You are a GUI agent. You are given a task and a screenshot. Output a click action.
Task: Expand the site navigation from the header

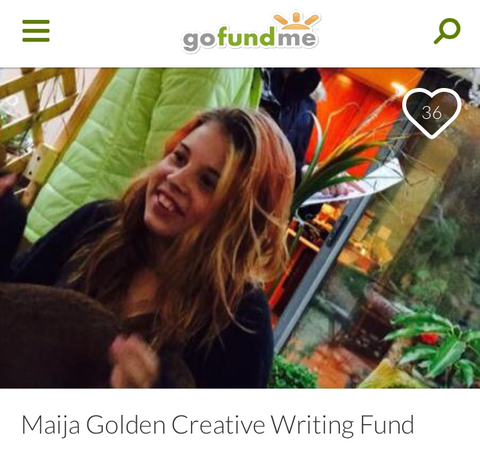click(36, 31)
